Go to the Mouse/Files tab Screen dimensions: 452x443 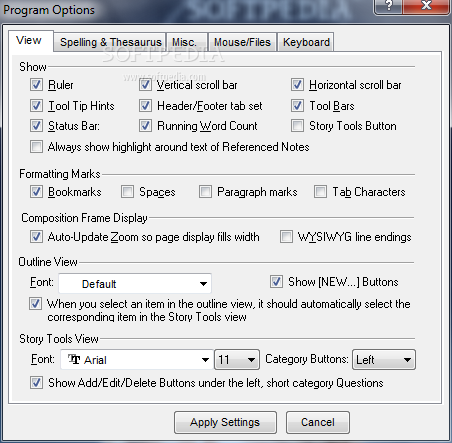click(x=242, y=42)
